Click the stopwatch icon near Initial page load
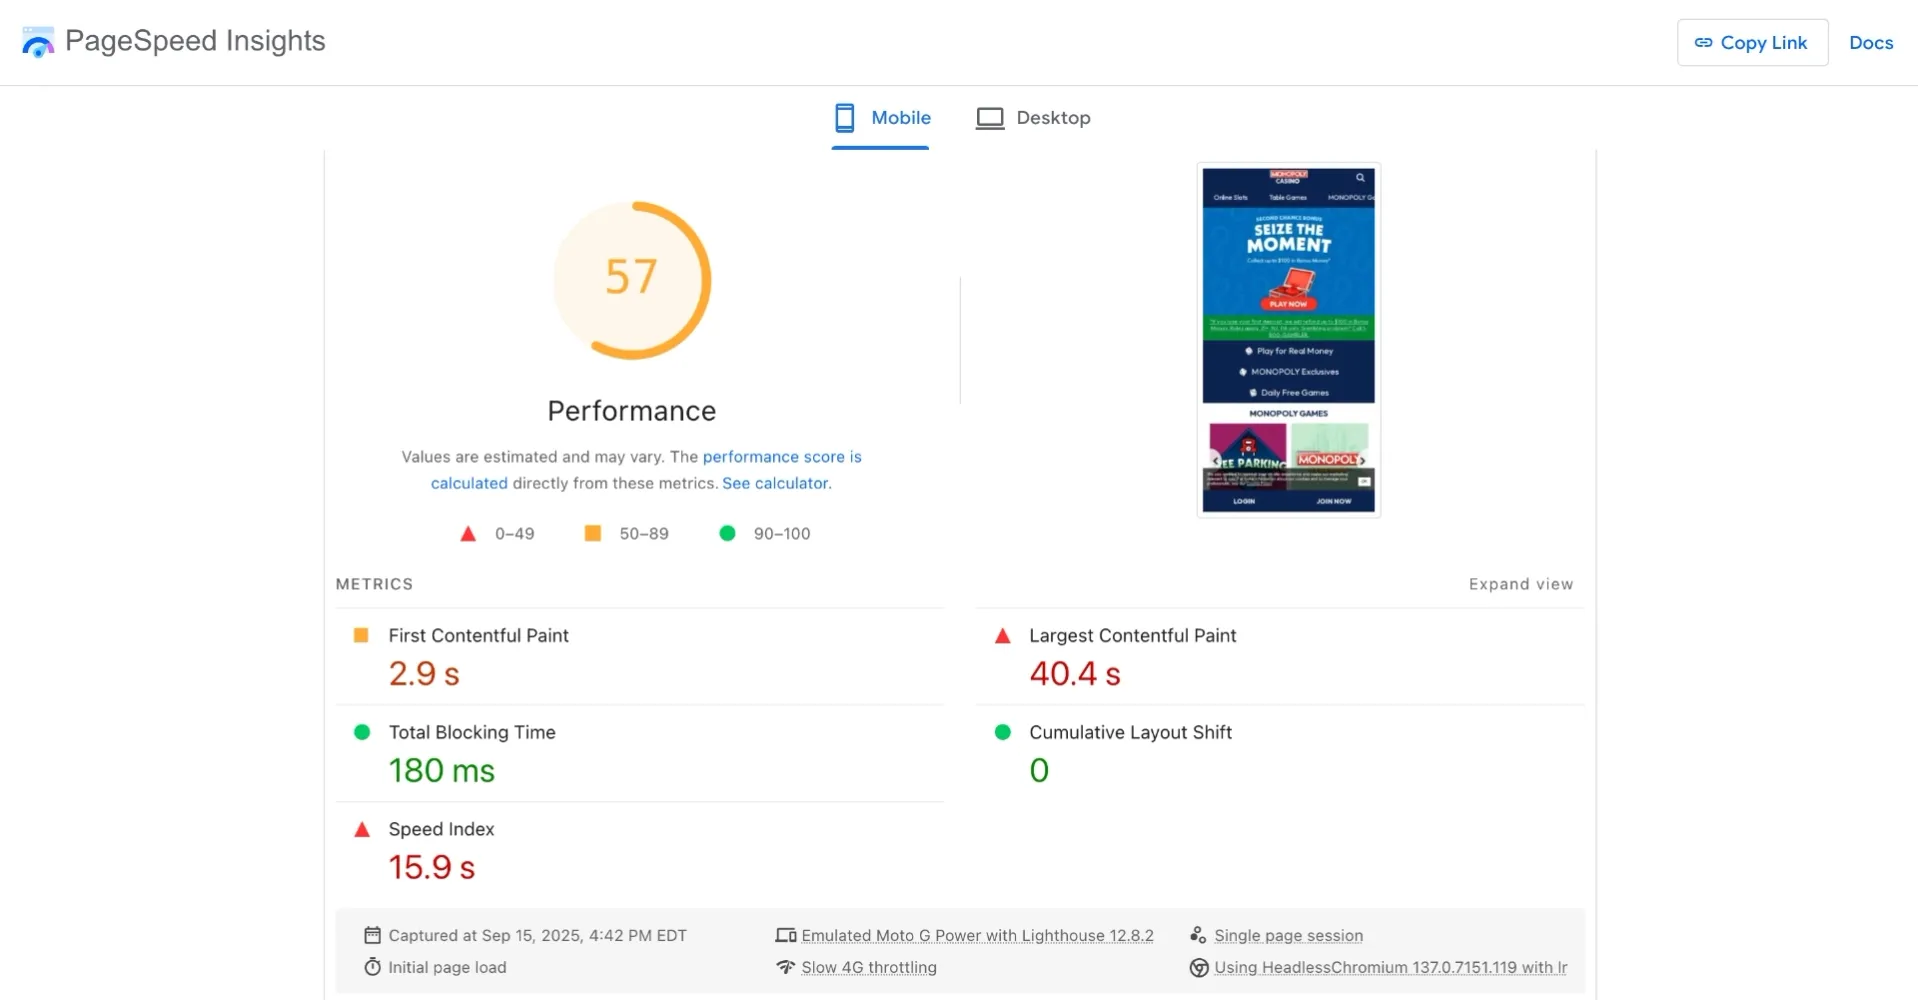This screenshot has height=1000, width=1918. click(x=372, y=967)
